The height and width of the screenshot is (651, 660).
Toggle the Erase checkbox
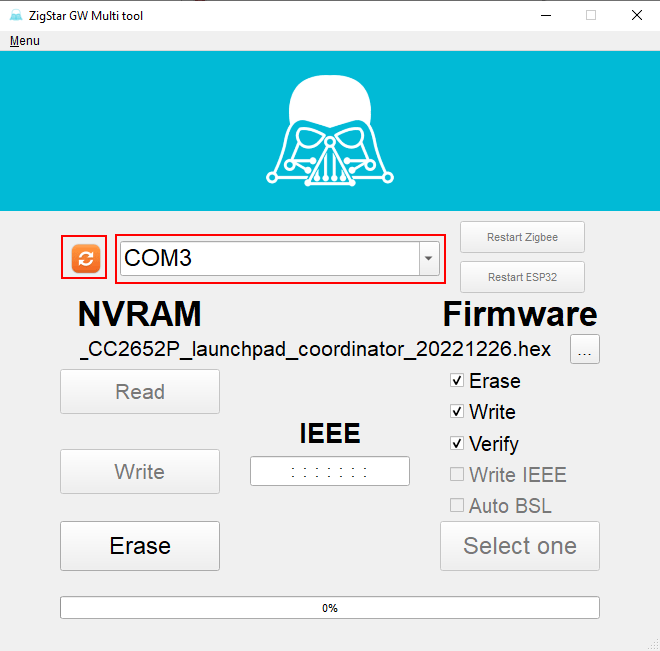point(457,381)
